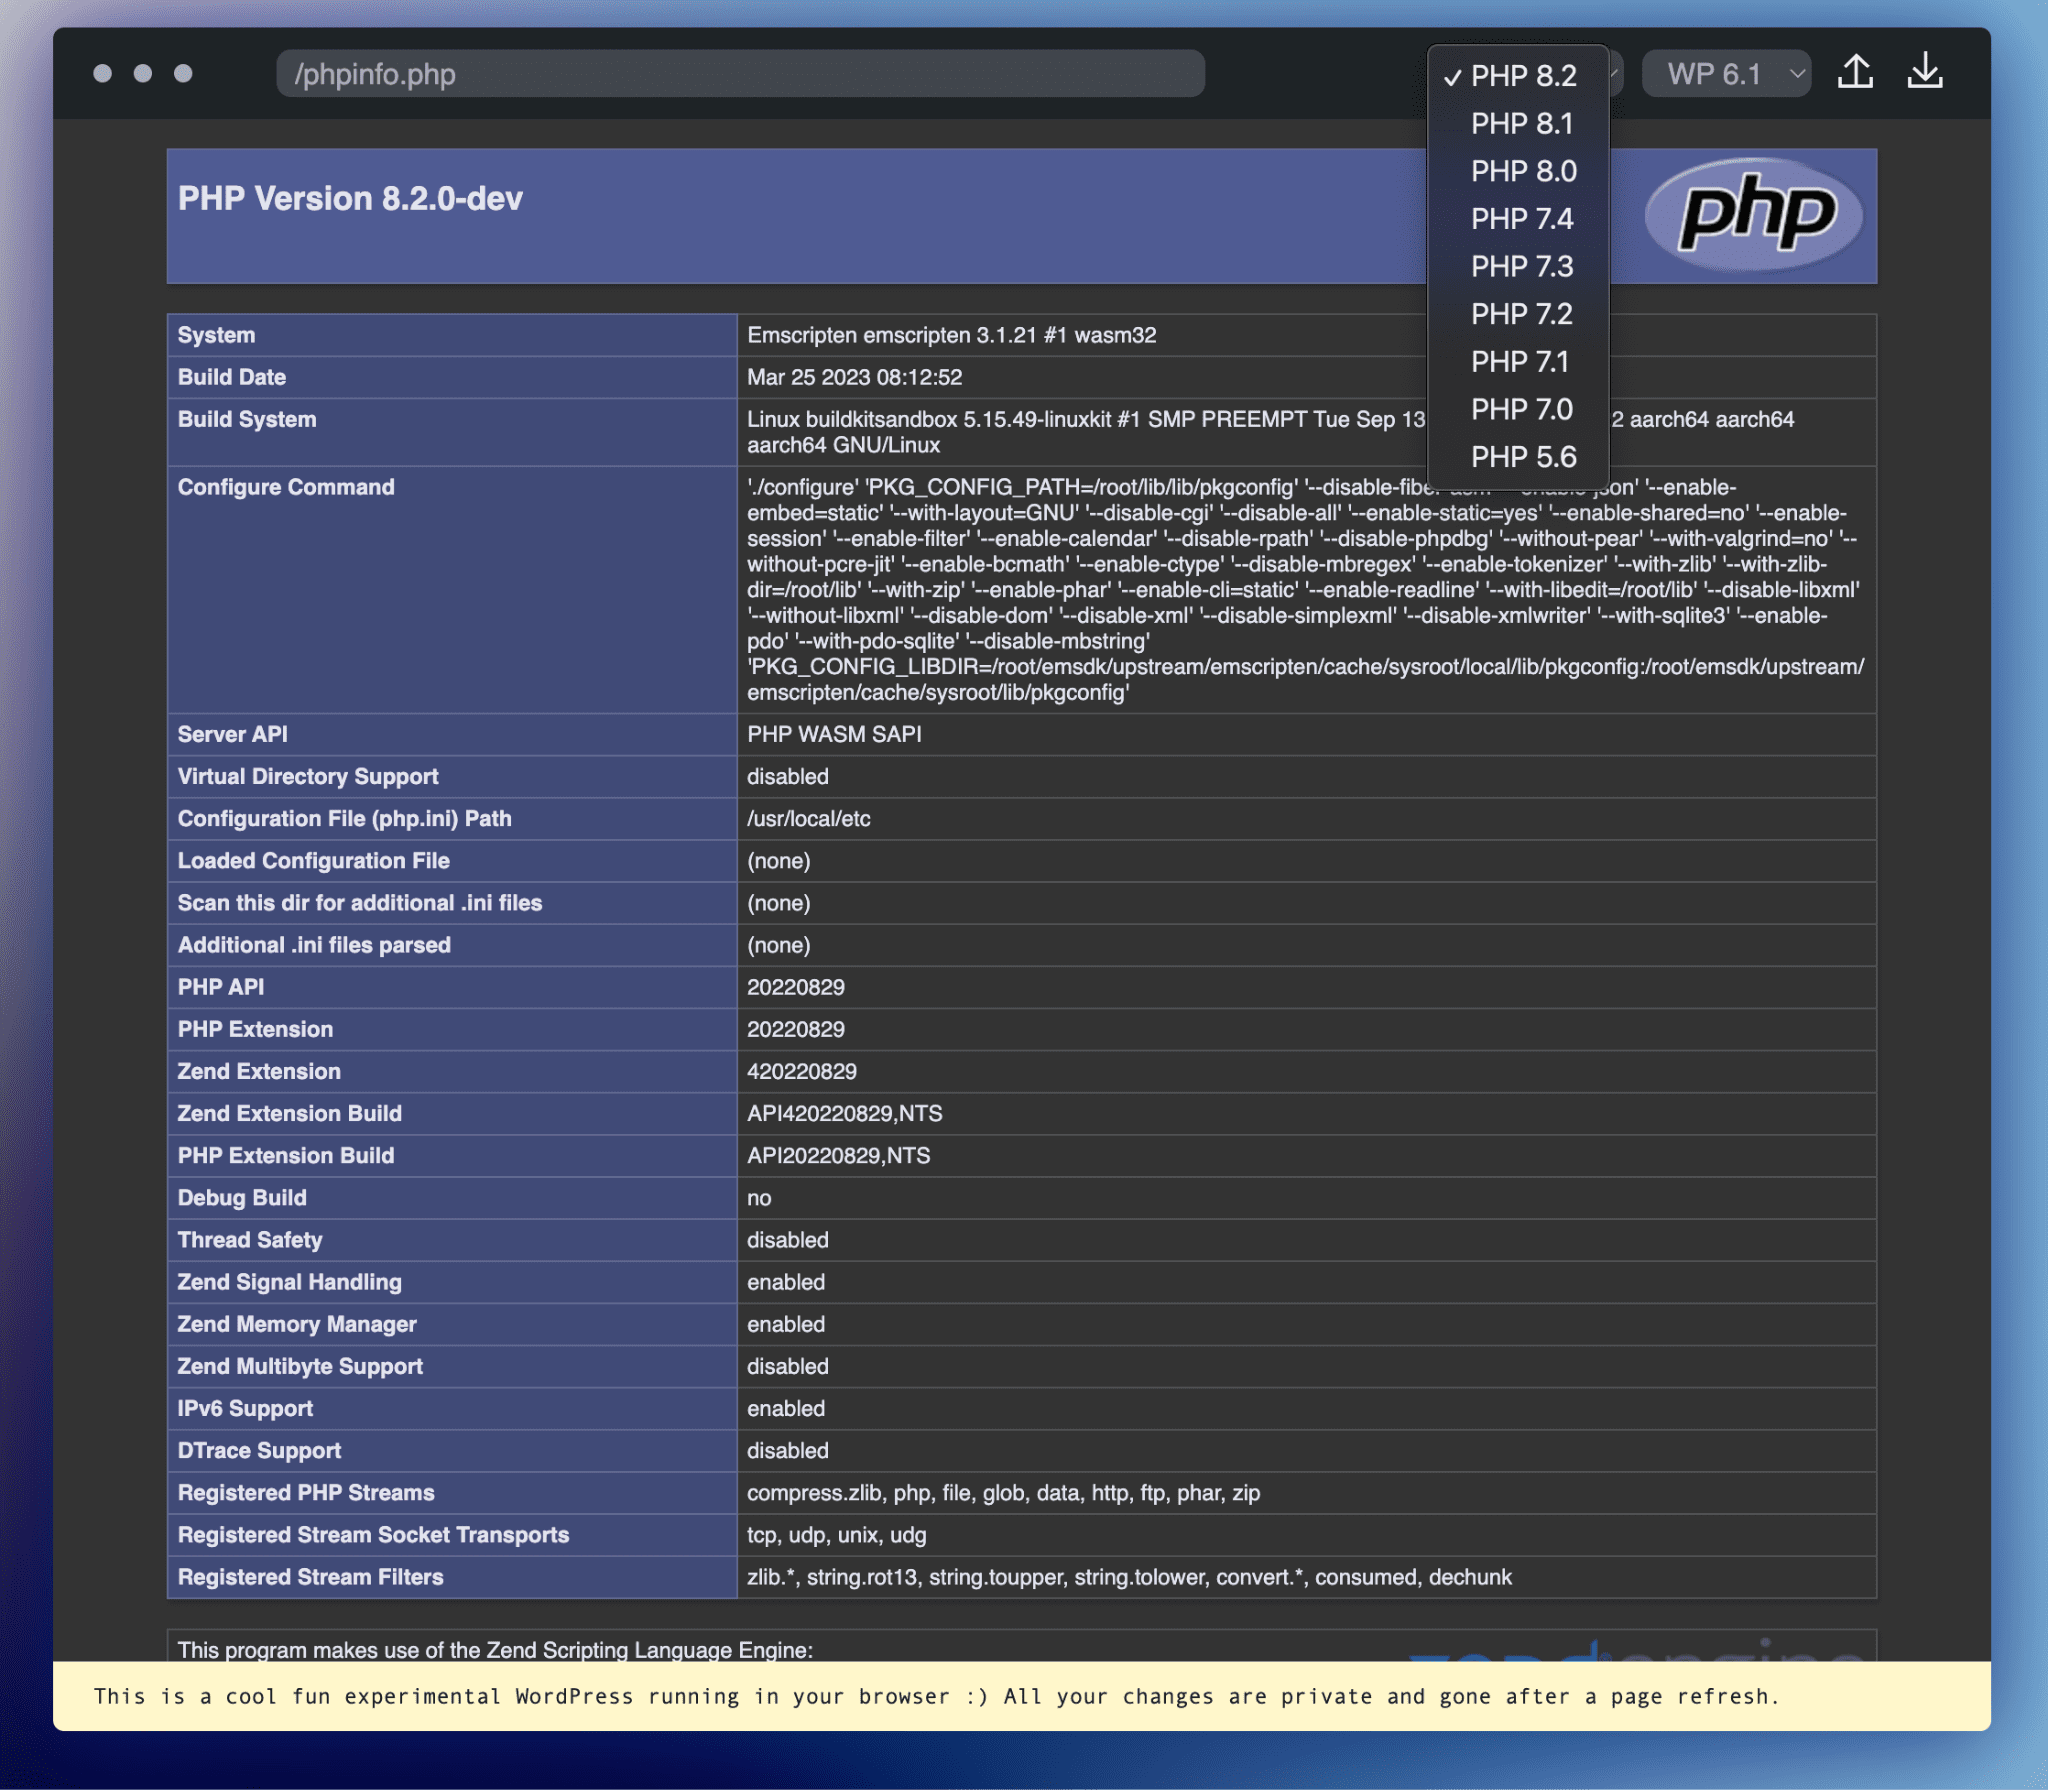Click the checked PHP 8.2 option
The width and height of the screenshot is (2048, 1790).
[1520, 75]
